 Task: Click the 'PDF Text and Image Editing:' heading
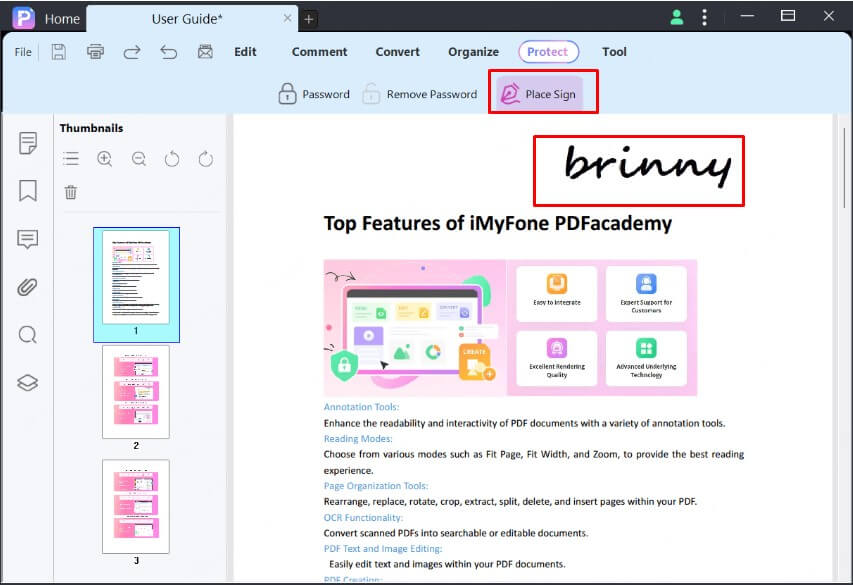(x=383, y=549)
